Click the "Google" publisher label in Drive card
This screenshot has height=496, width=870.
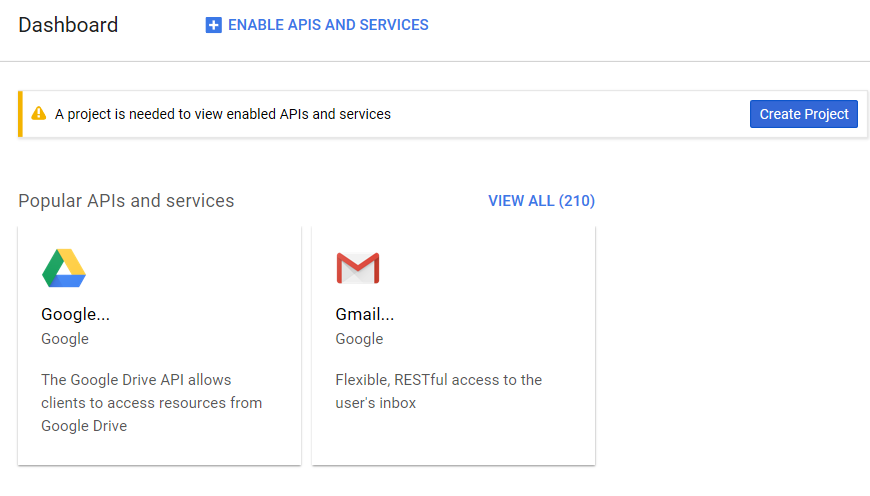click(x=65, y=339)
